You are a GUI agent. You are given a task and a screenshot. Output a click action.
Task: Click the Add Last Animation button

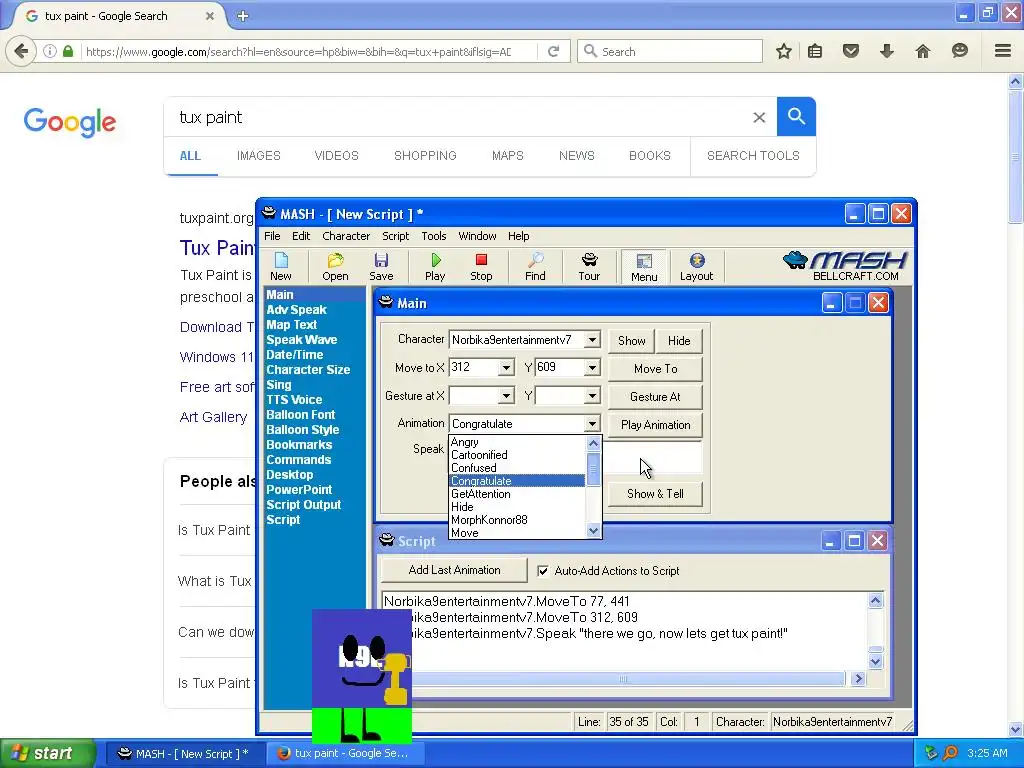(x=455, y=570)
